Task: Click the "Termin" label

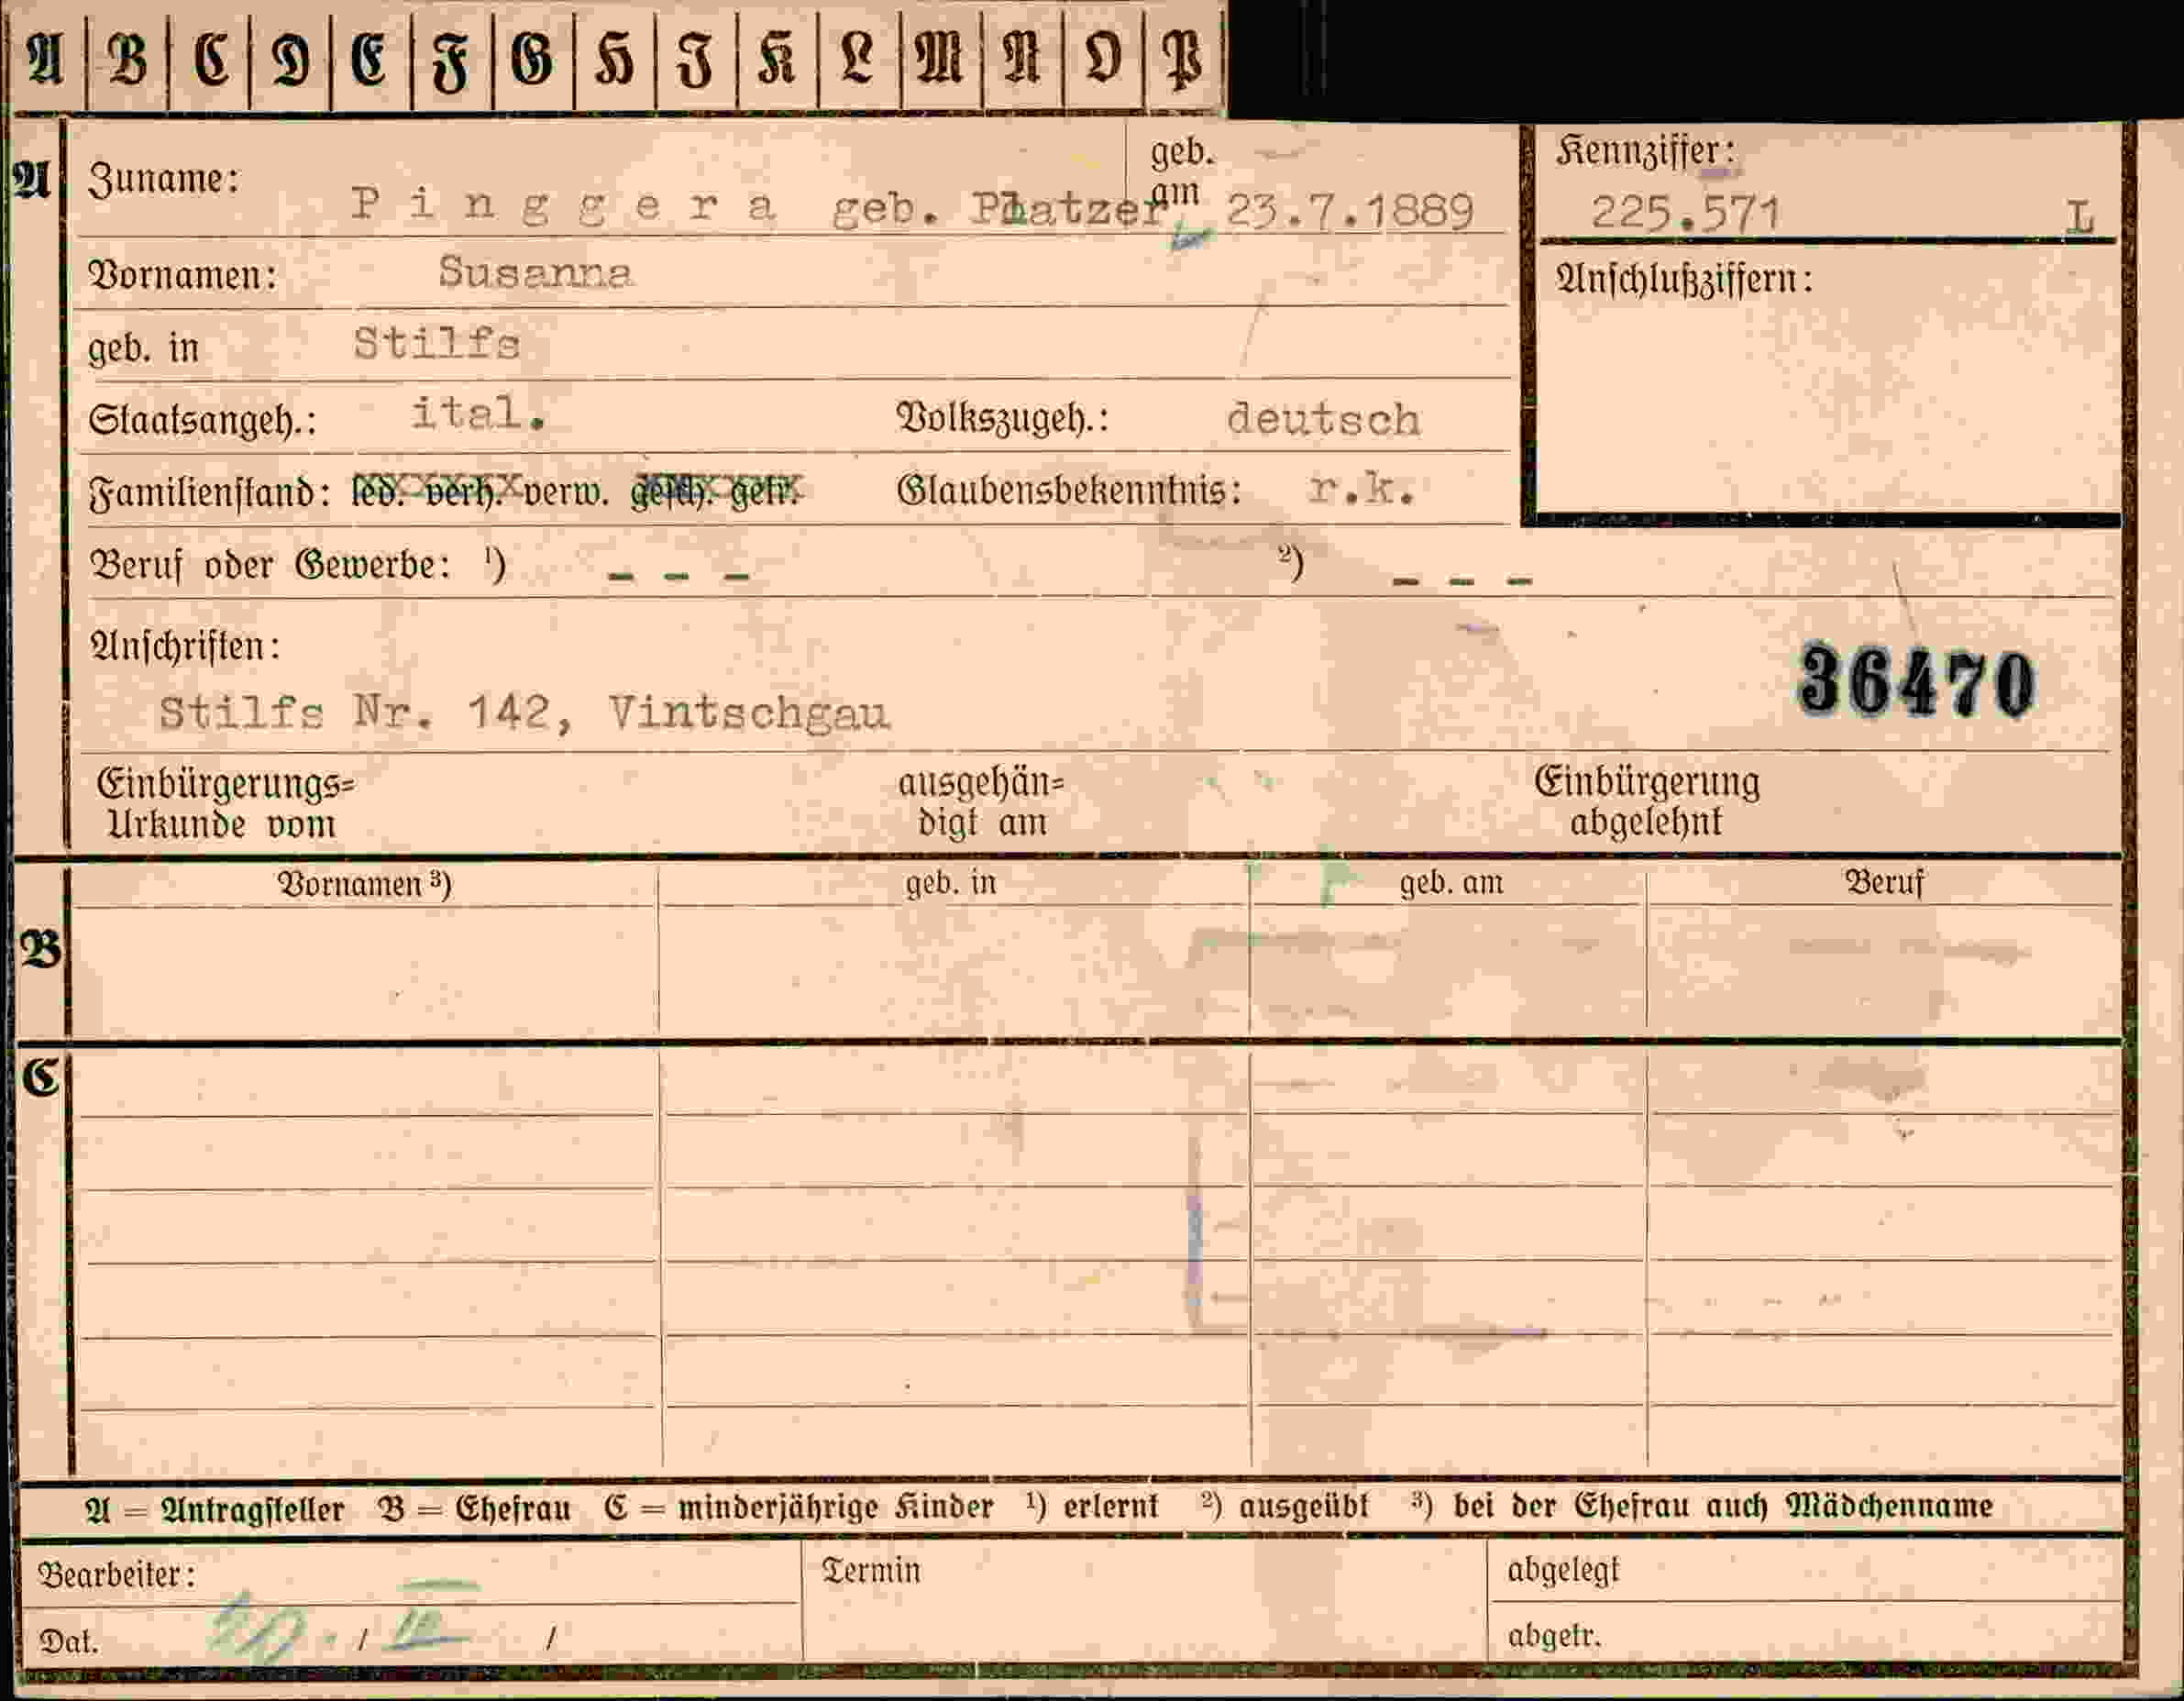Action: 871,1571
